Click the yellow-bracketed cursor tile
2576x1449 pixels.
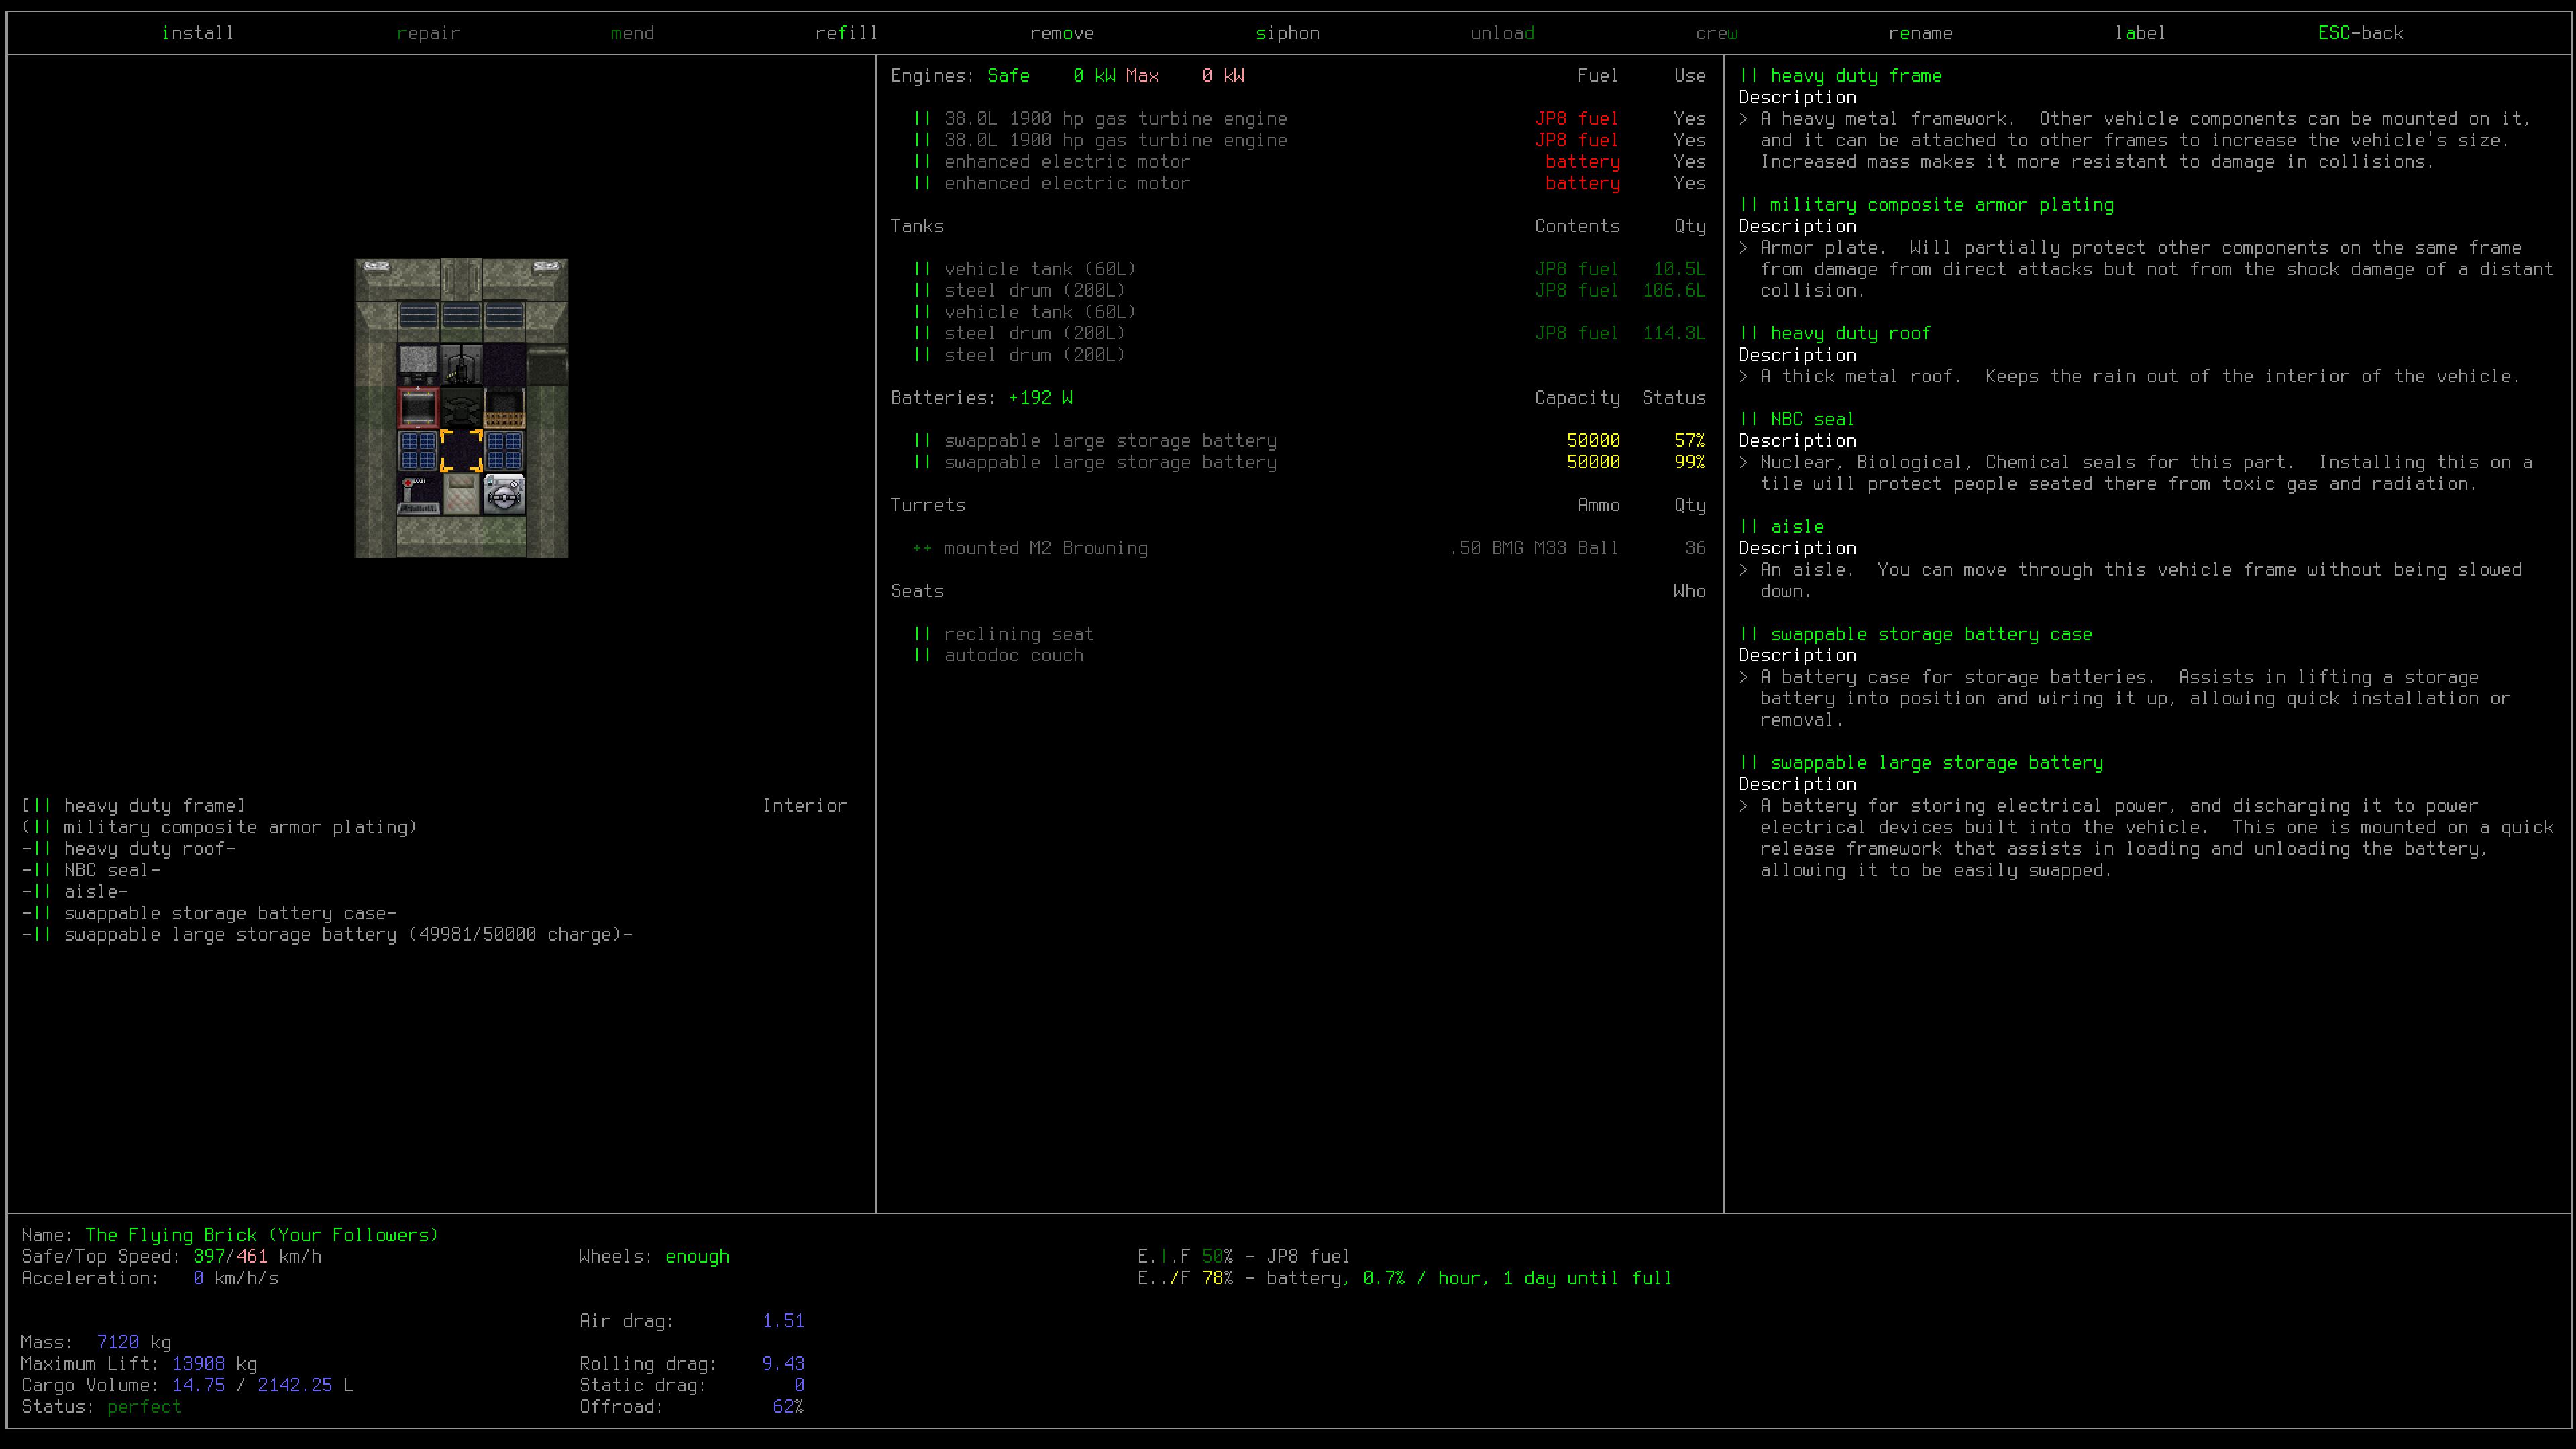(x=461, y=451)
